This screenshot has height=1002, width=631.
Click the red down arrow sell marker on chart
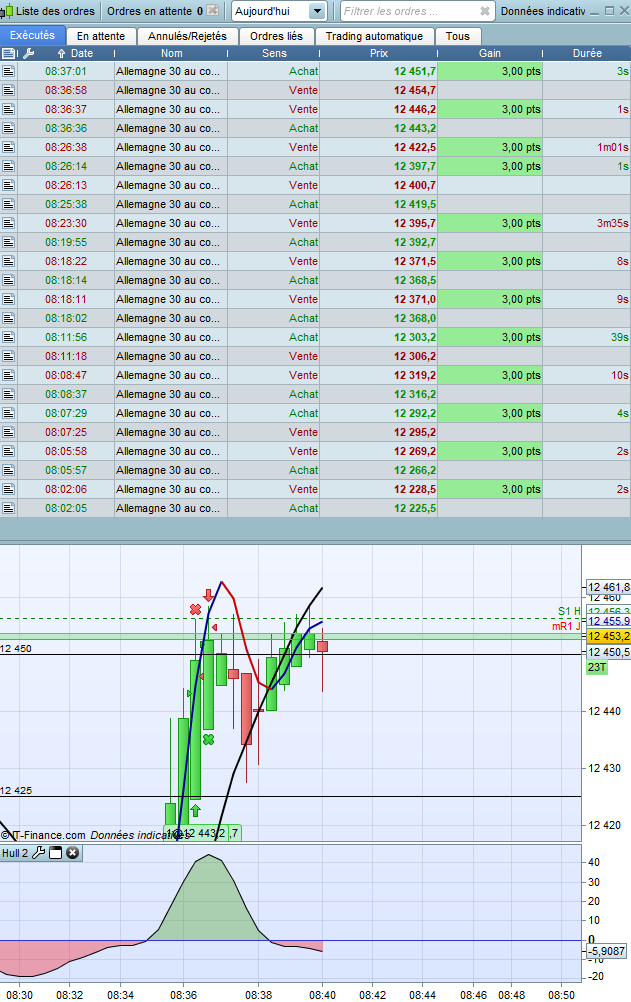coord(208,595)
